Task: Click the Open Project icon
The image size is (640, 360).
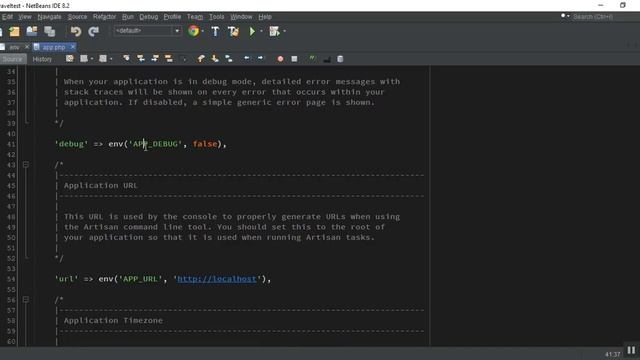Action: click(32, 31)
